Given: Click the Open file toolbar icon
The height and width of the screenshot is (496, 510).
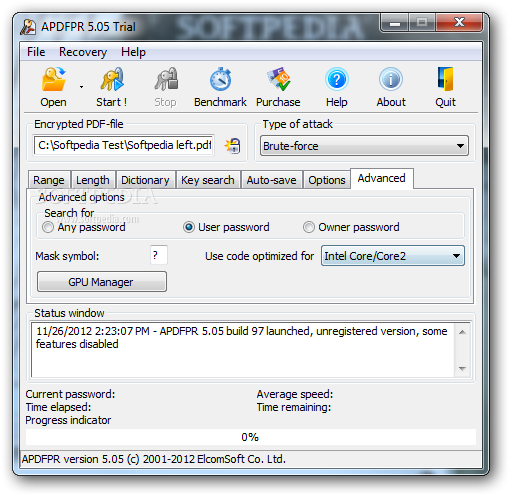Looking at the screenshot, I should coord(53,79).
